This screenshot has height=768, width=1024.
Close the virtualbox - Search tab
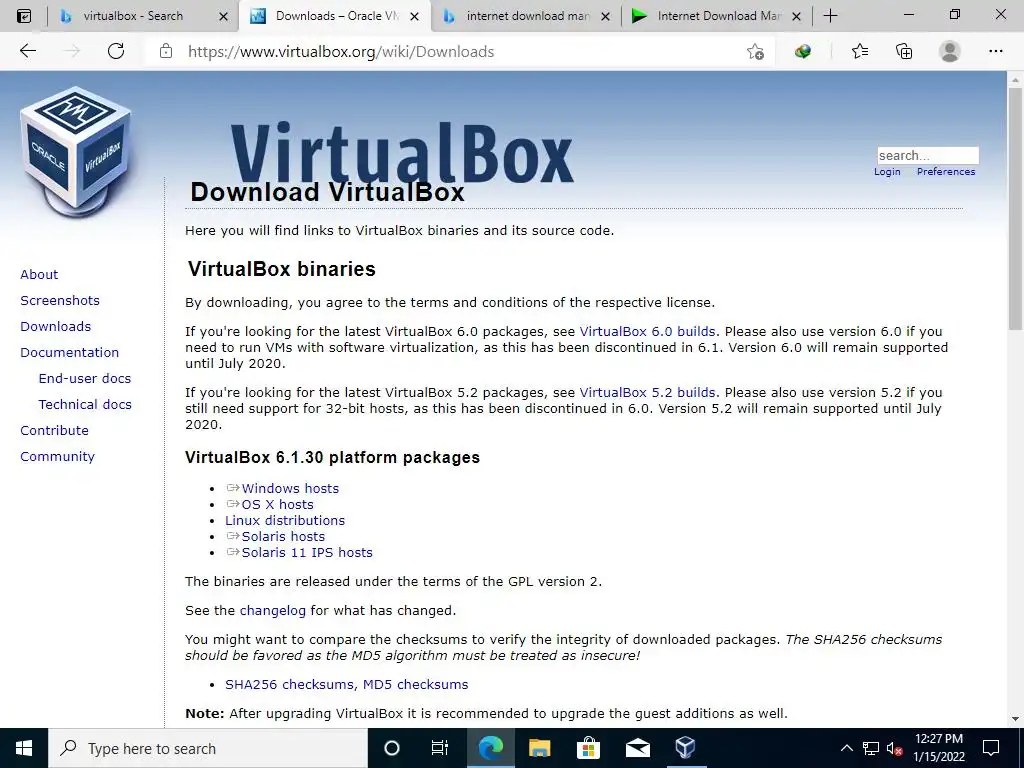click(x=223, y=16)
